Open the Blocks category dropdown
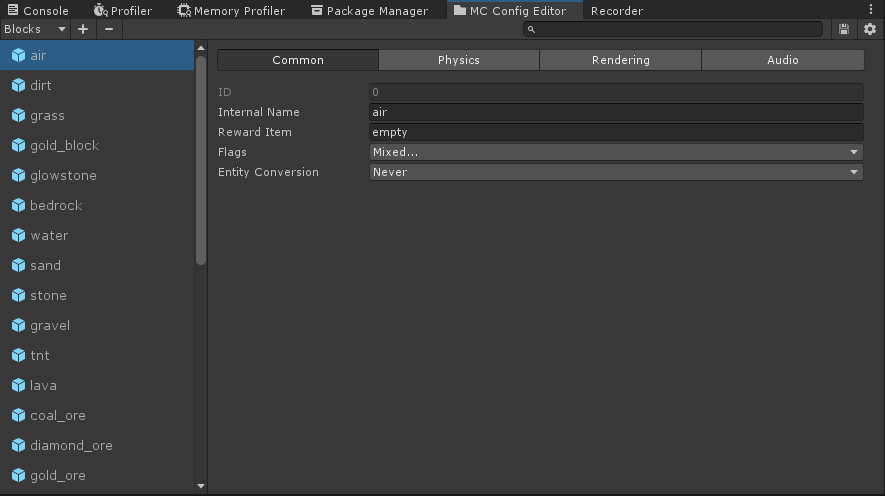 [35, 29]
